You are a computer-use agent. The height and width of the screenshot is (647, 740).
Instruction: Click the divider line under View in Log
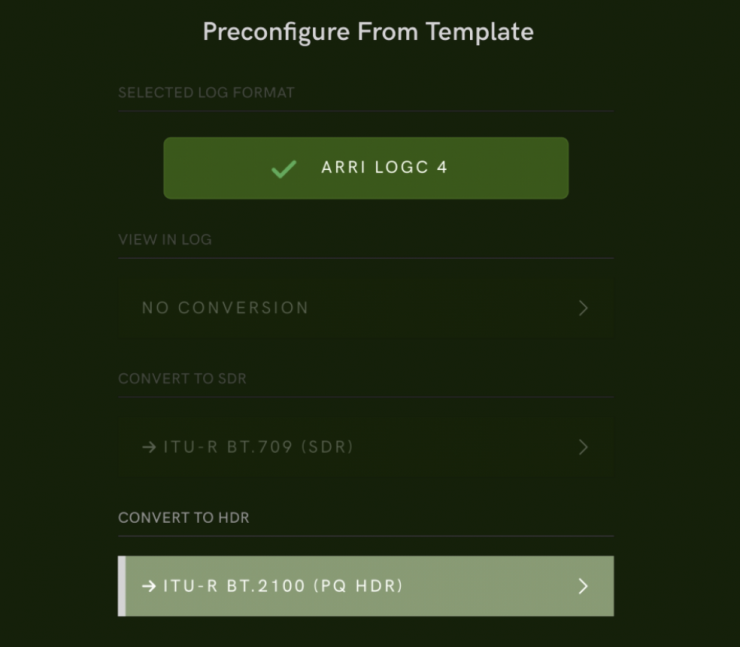(366, 258)
